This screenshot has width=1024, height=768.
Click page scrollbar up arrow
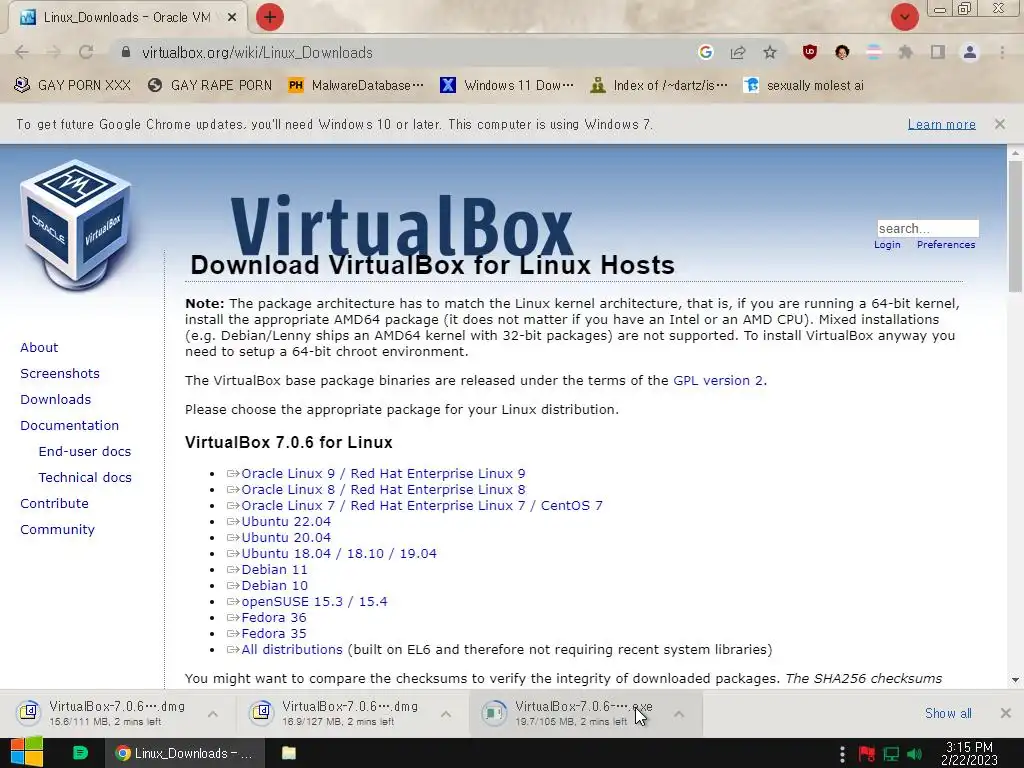(x=1015, y=153)
